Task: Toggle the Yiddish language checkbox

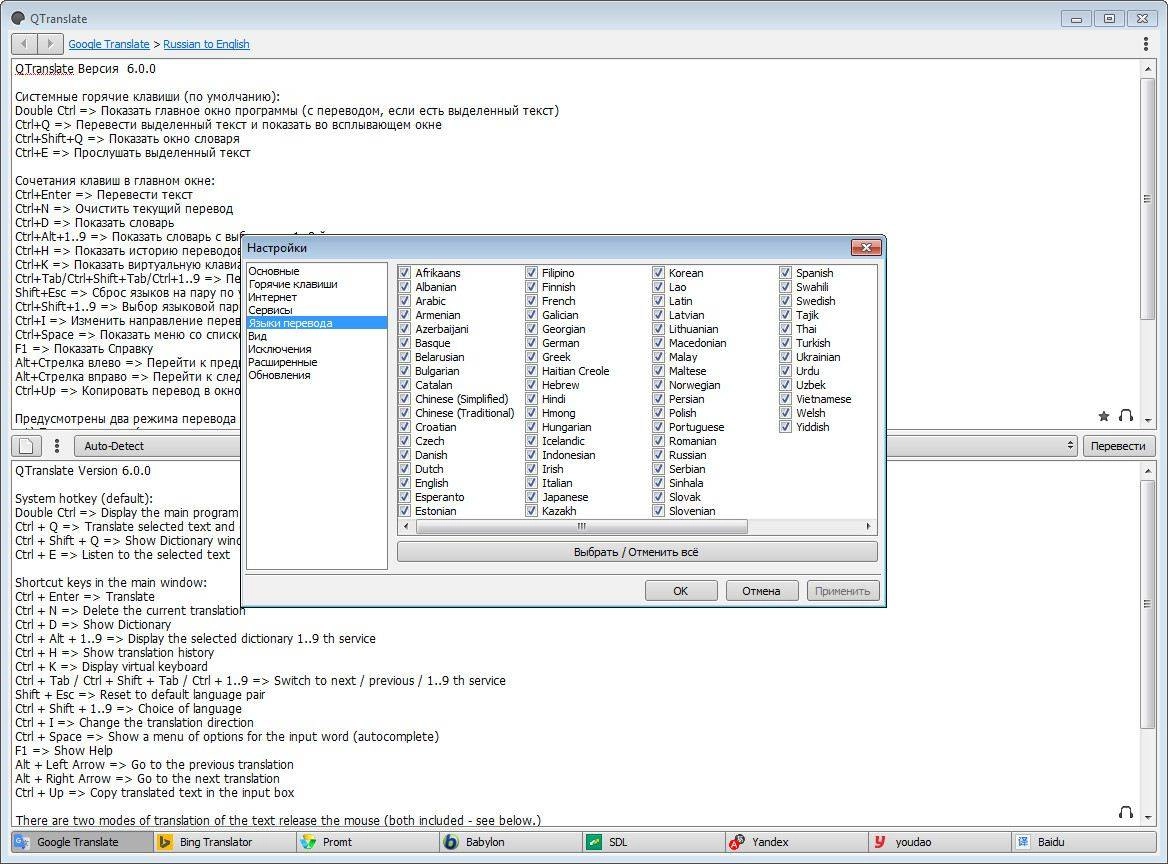Action: (x=785, y=427)
